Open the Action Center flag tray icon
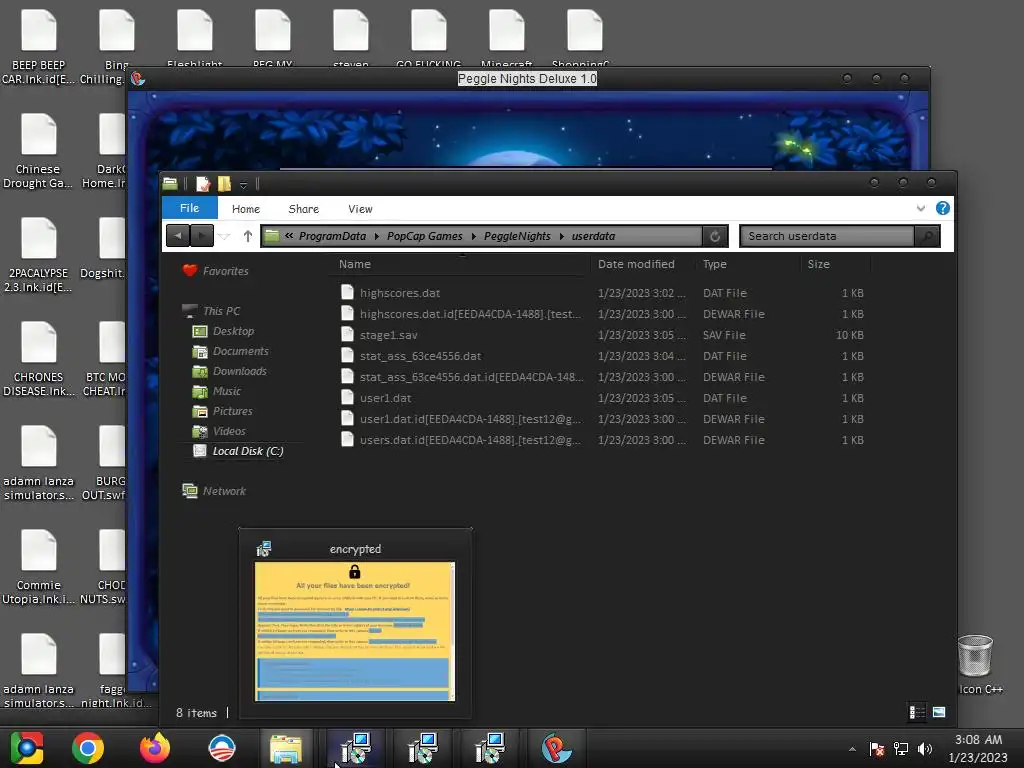Screen dimensions: 1024x768 tap(876, 749)
